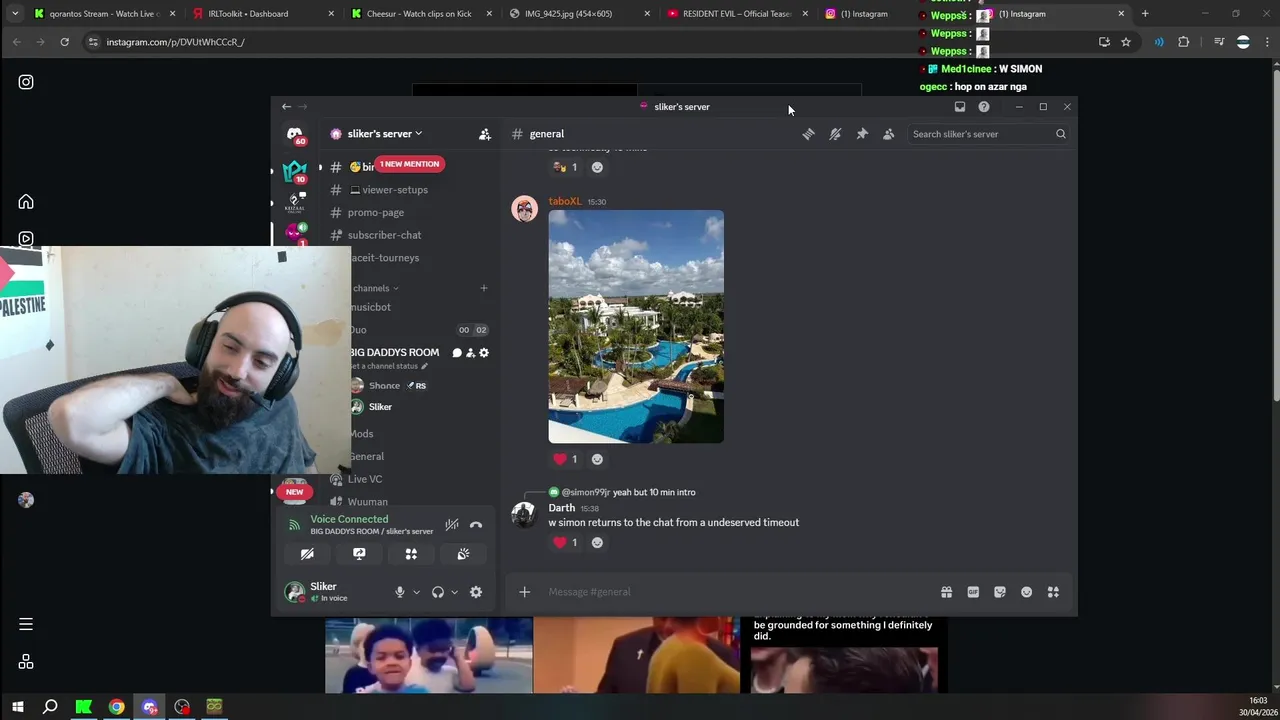
Task: Click the NEW servers indicator pill
Action: [294, 492]
